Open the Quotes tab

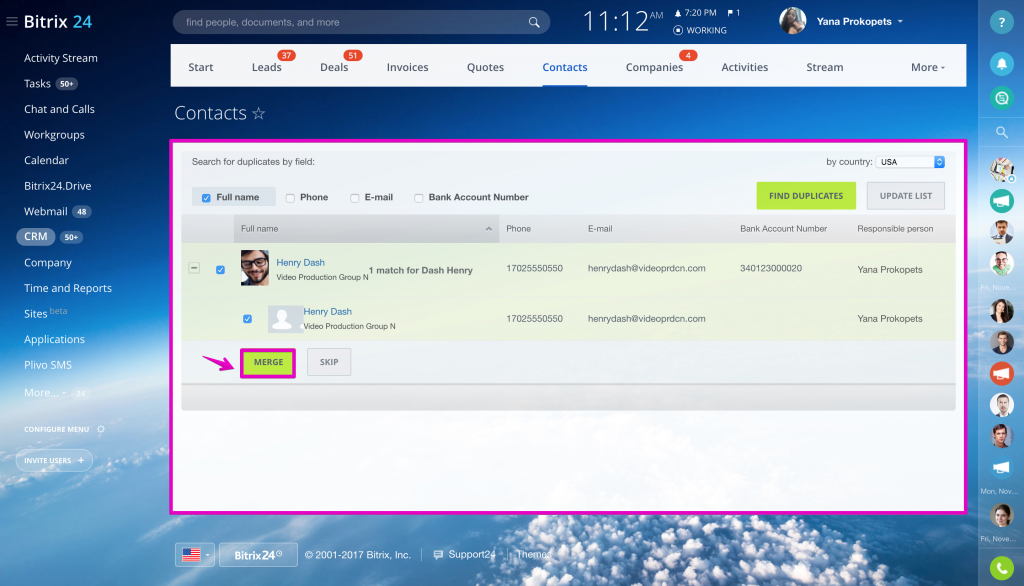[485, 67]
